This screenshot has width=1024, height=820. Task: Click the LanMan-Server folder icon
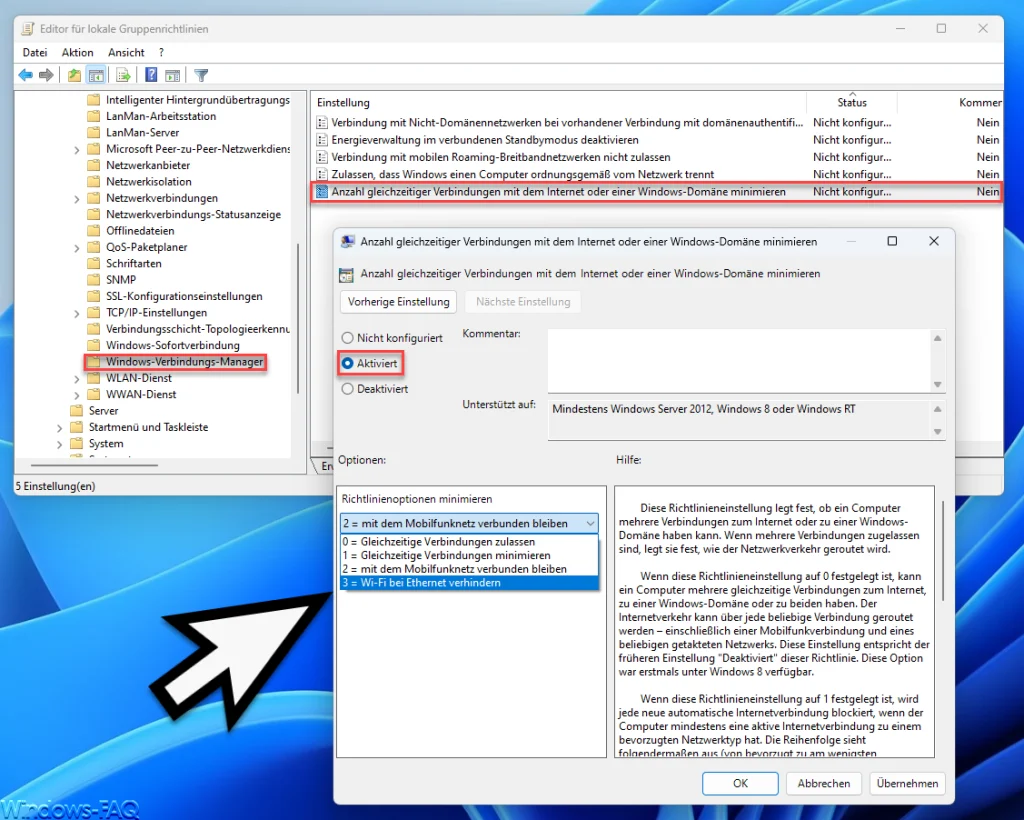[94, 133]
